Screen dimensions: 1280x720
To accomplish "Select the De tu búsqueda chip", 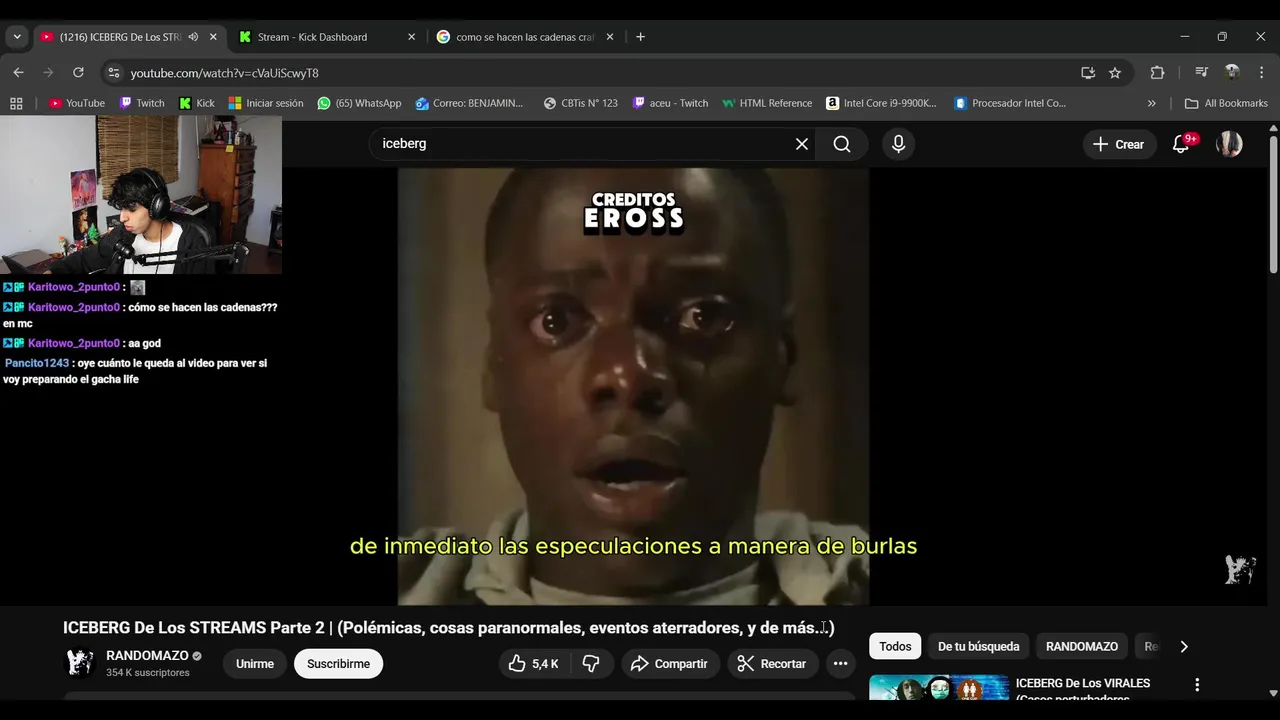I will pos(979,646).
